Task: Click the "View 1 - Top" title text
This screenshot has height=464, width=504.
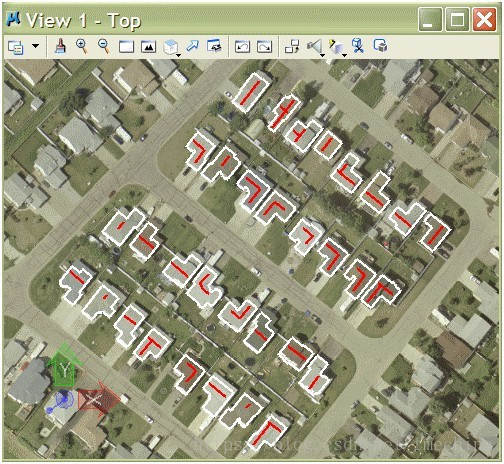Action: (x=83, y=21)
